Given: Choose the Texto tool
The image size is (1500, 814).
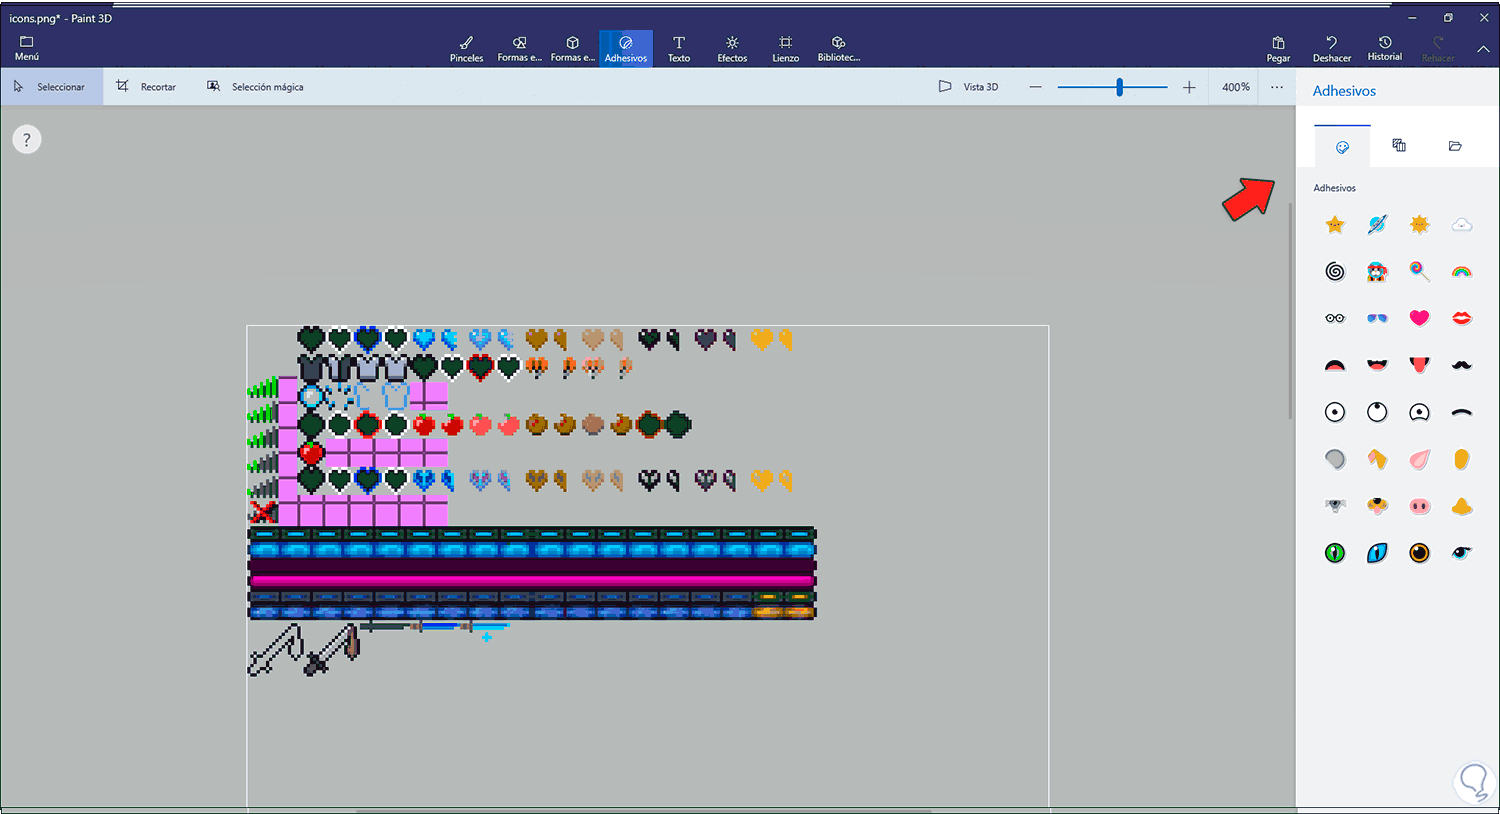Looking at the screenshot, I should pos(679,48).
